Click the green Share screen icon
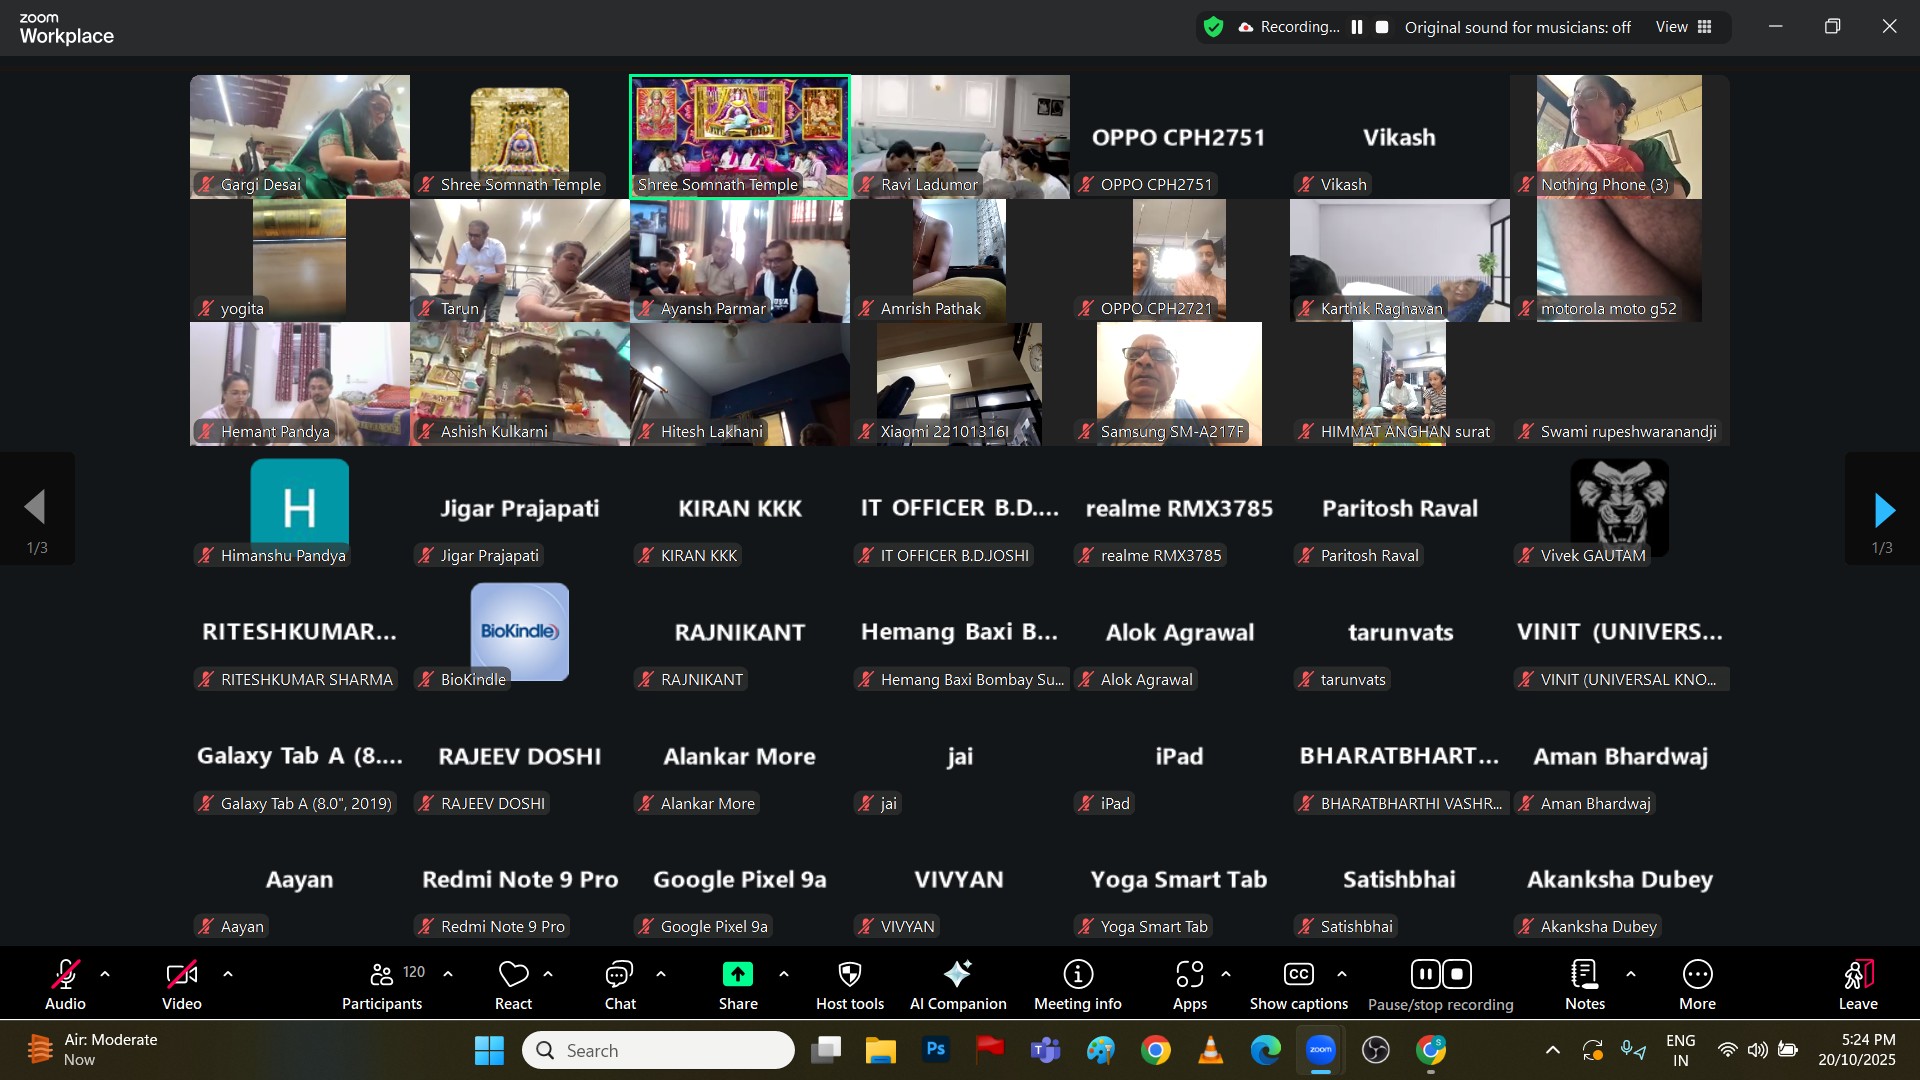The width and height of the screenshot is (1920, 1080). pyautogui.click(x=738, y=975)
